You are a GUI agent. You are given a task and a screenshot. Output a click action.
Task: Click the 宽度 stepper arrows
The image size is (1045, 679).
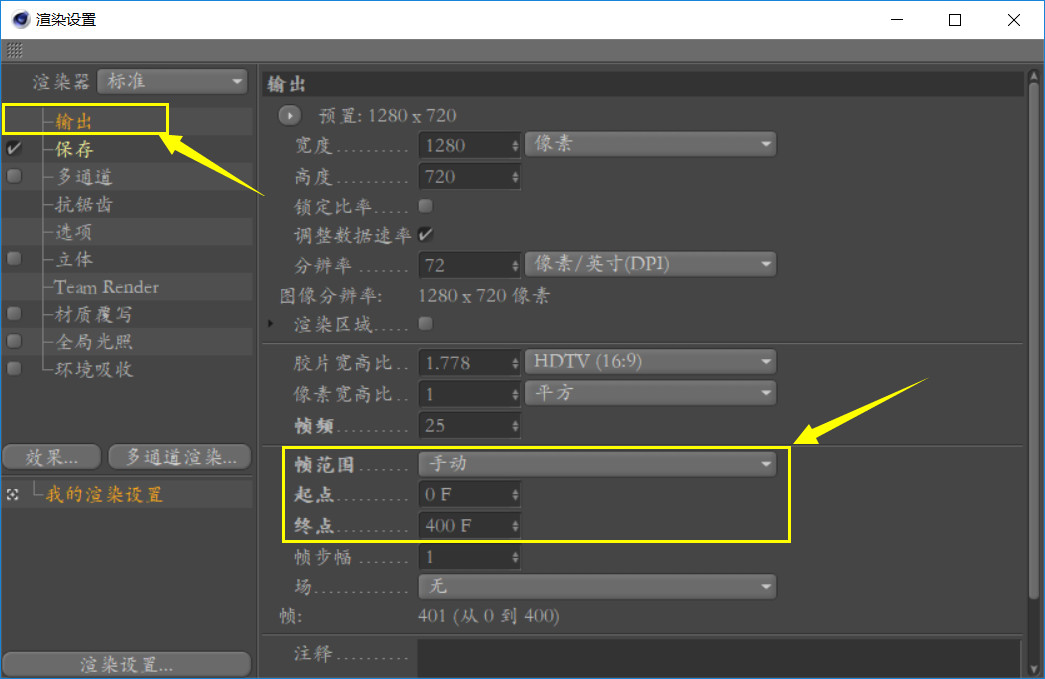(x=515, y=145)
